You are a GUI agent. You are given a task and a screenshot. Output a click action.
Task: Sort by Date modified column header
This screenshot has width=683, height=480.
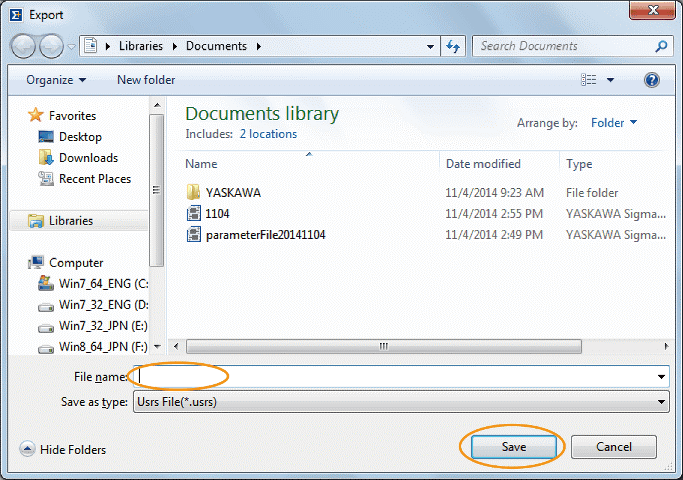coord(483,164)
